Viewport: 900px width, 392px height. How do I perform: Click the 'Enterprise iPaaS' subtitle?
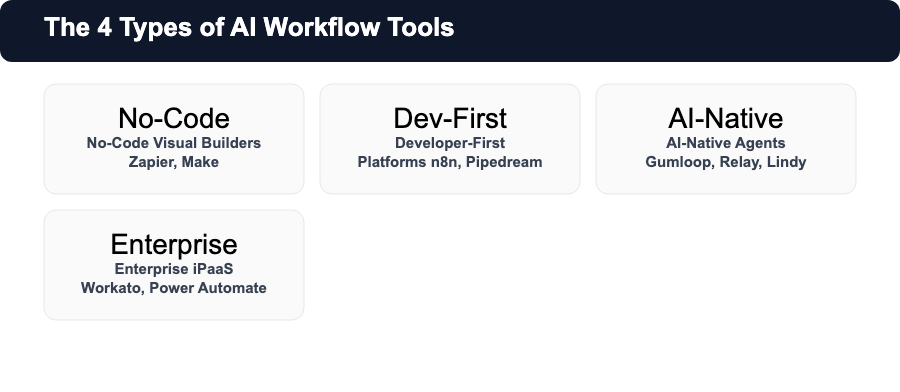click(174, 269)
